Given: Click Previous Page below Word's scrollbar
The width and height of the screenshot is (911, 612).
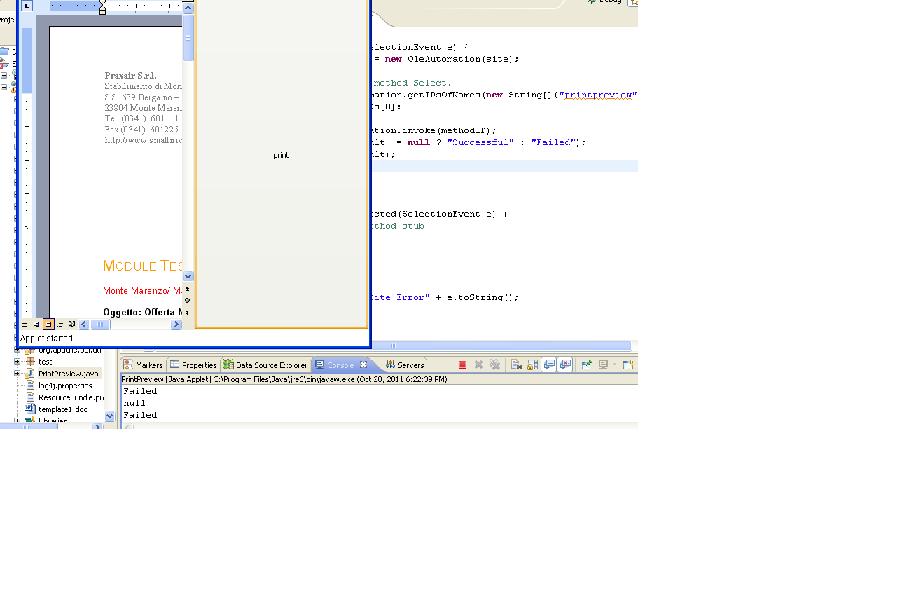Looking at the screenshot, I should coord(188,289).
